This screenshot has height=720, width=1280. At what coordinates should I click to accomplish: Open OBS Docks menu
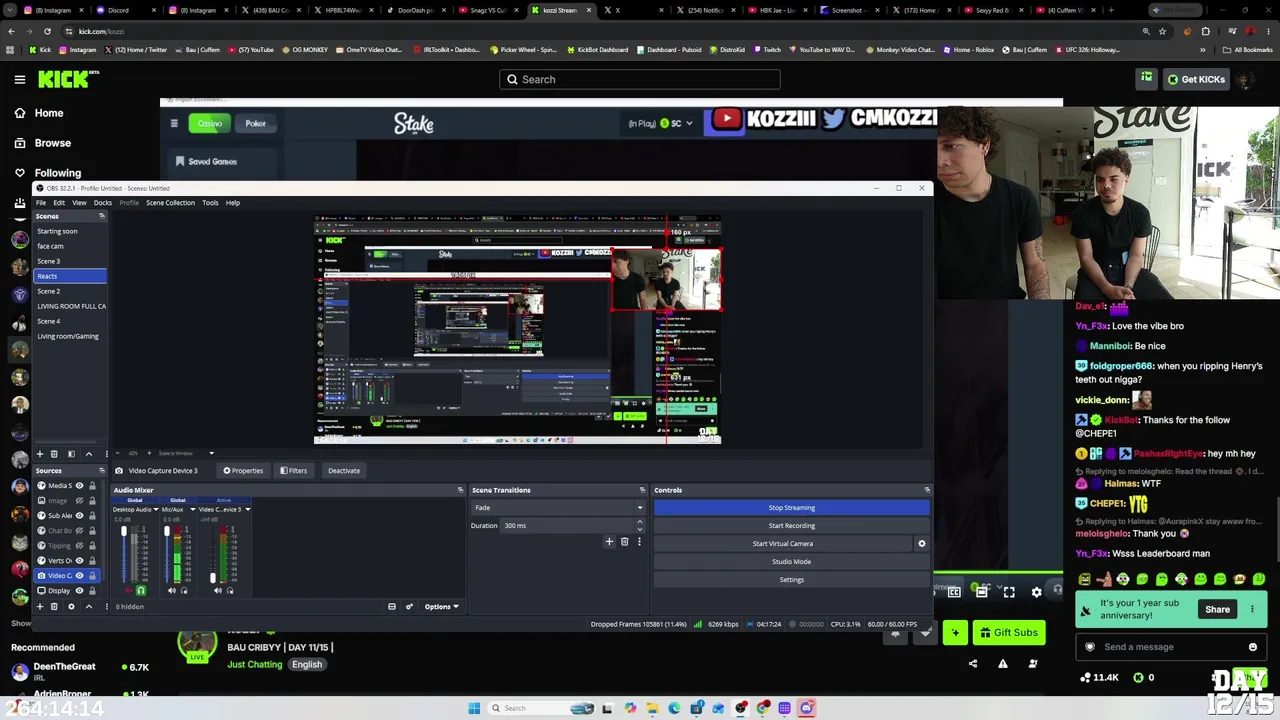click(x=103, y=203)
